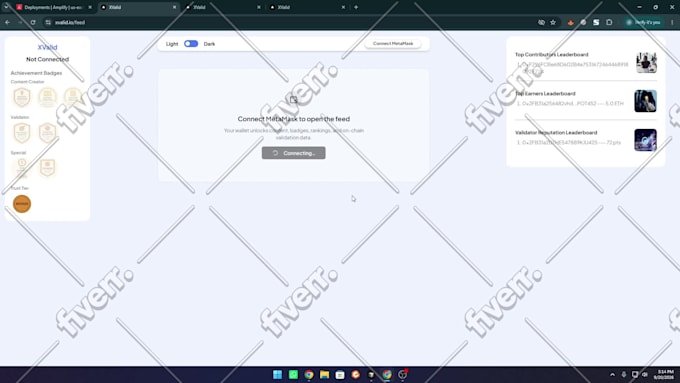Click the Top Earners Leaderboard heading
680x383 pixels.
point(545,94)
